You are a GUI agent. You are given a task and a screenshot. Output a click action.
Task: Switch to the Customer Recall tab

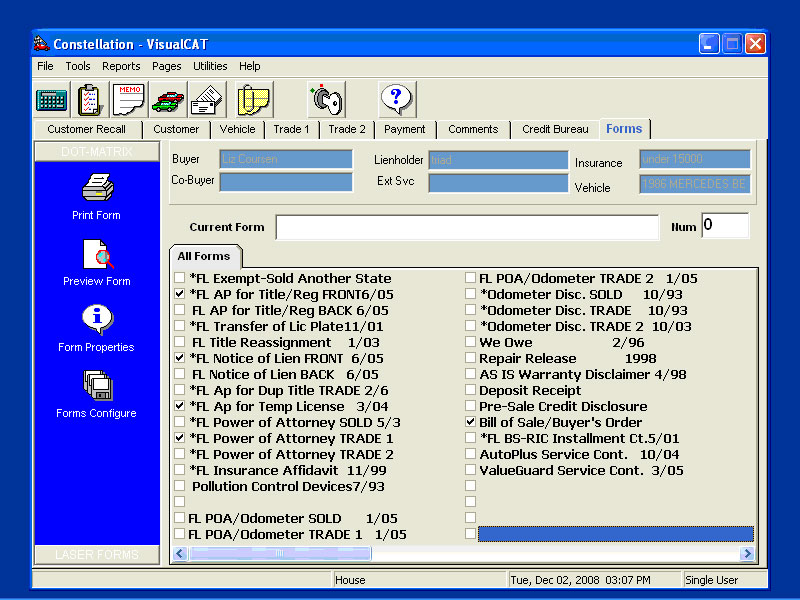[x=87, y=130]
